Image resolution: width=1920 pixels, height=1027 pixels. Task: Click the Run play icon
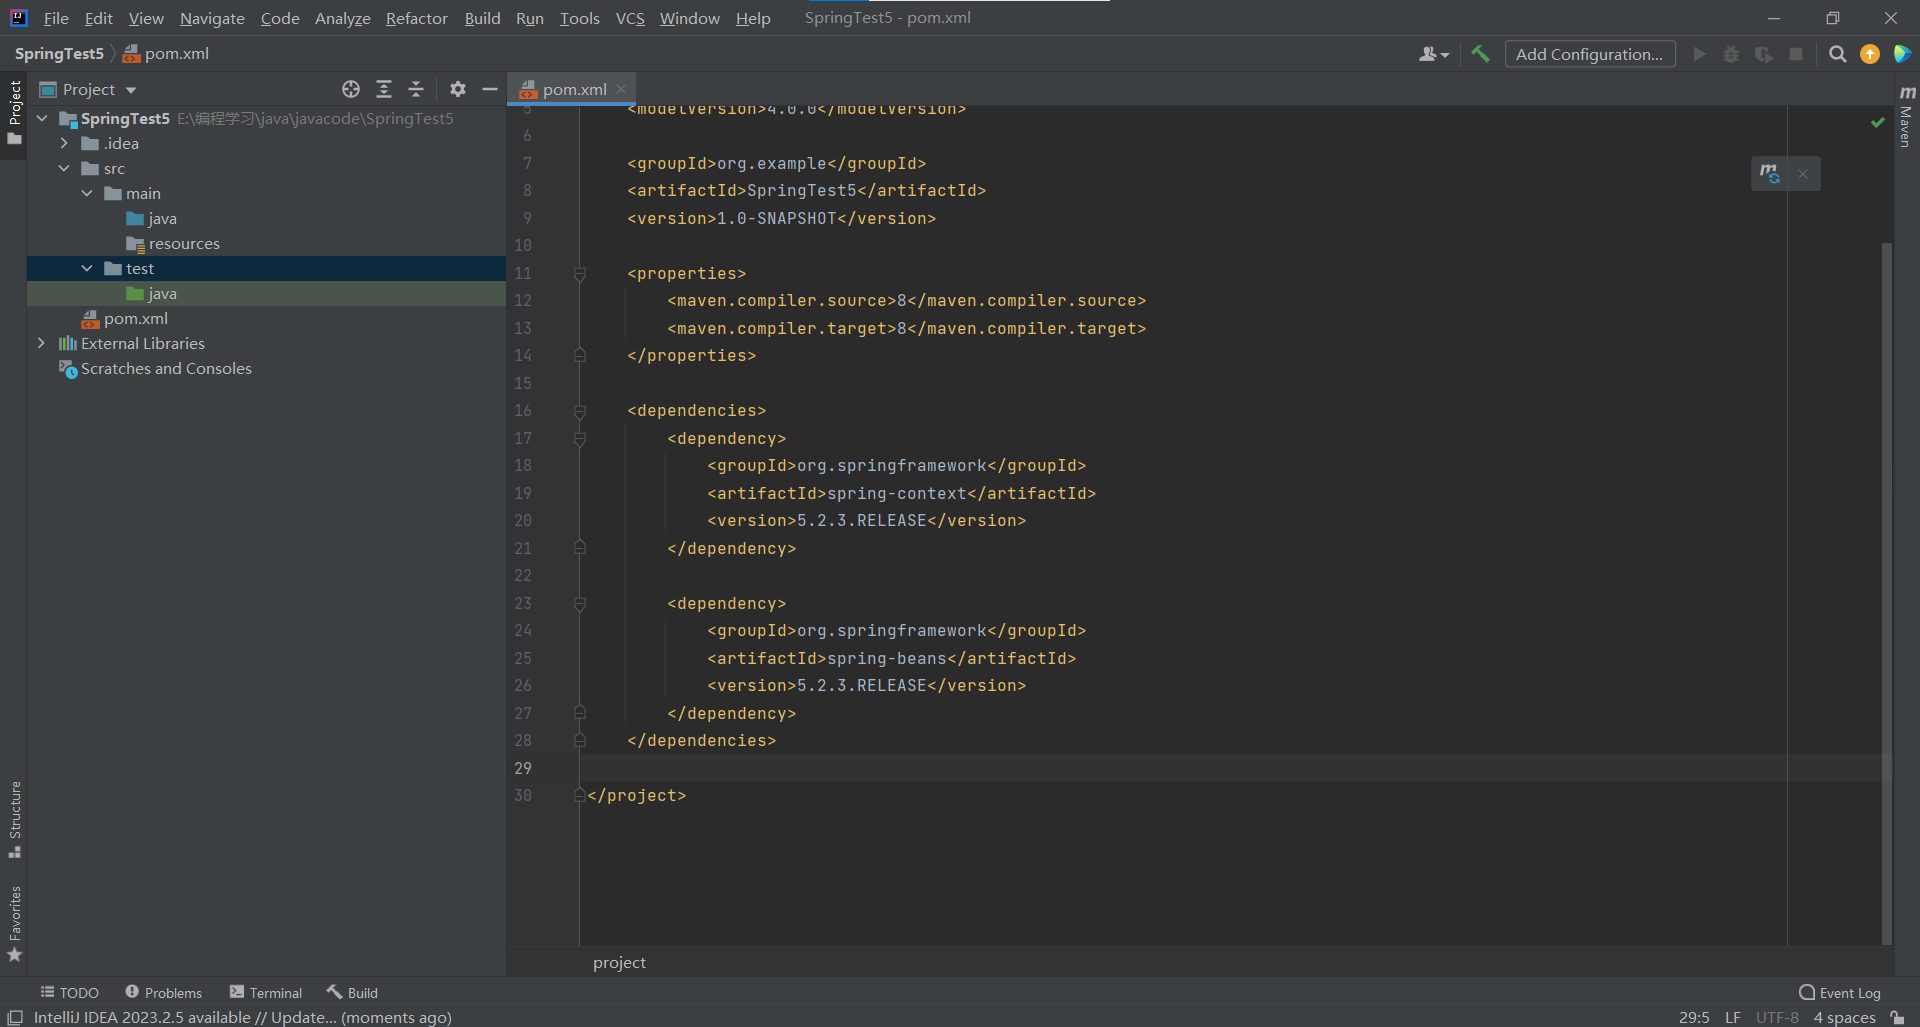[1699, 54]
